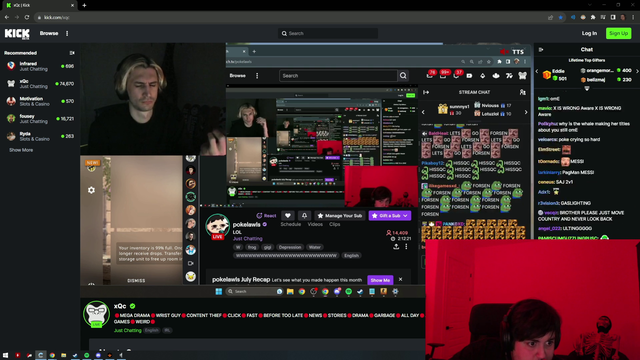
Task: Mute the TTS speaker toggle
Action: [x=504, y=52]
